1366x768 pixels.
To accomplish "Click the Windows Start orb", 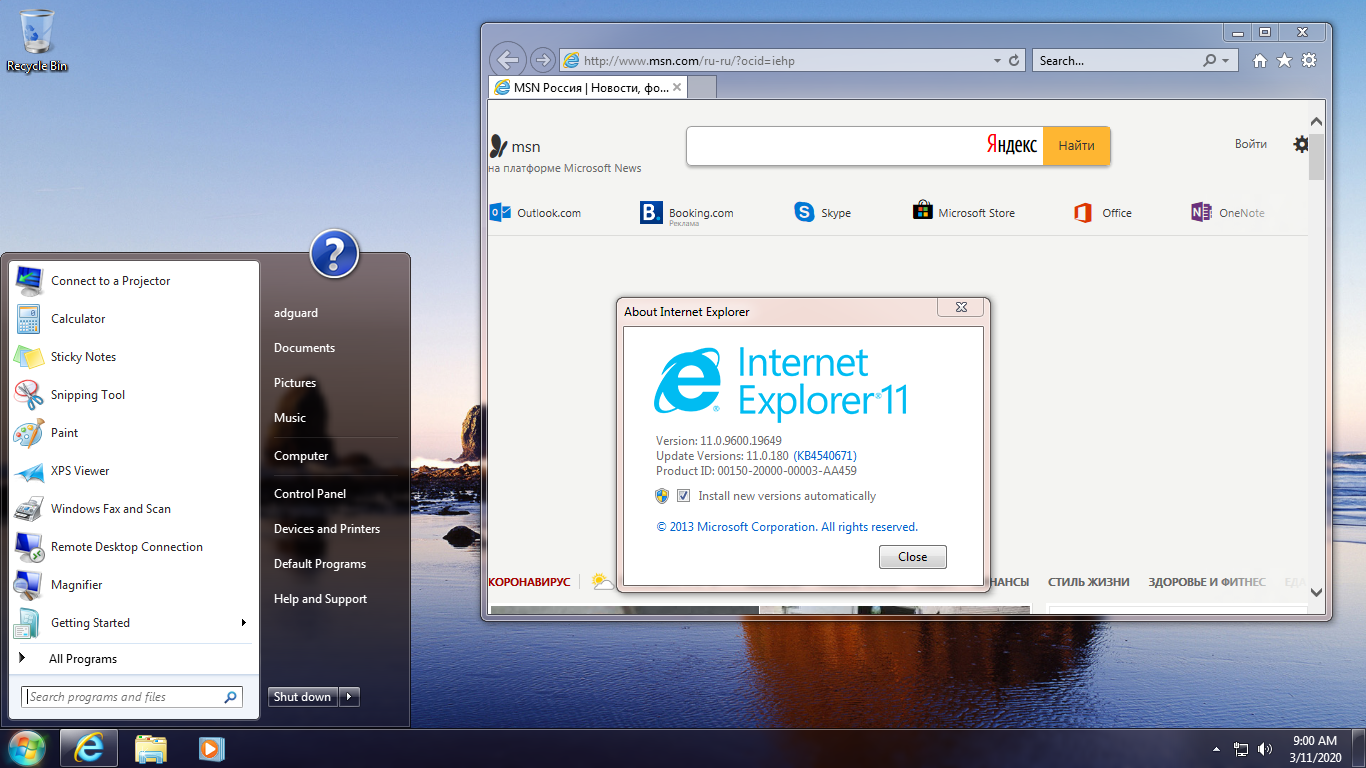I will (27, 748).
